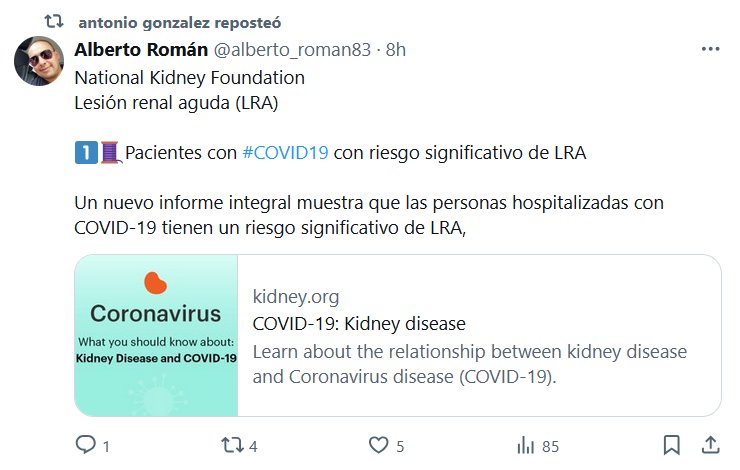Click the share upload icon
Image resolution: width=740 pixels, height=470 pixels.
point(710,445)
